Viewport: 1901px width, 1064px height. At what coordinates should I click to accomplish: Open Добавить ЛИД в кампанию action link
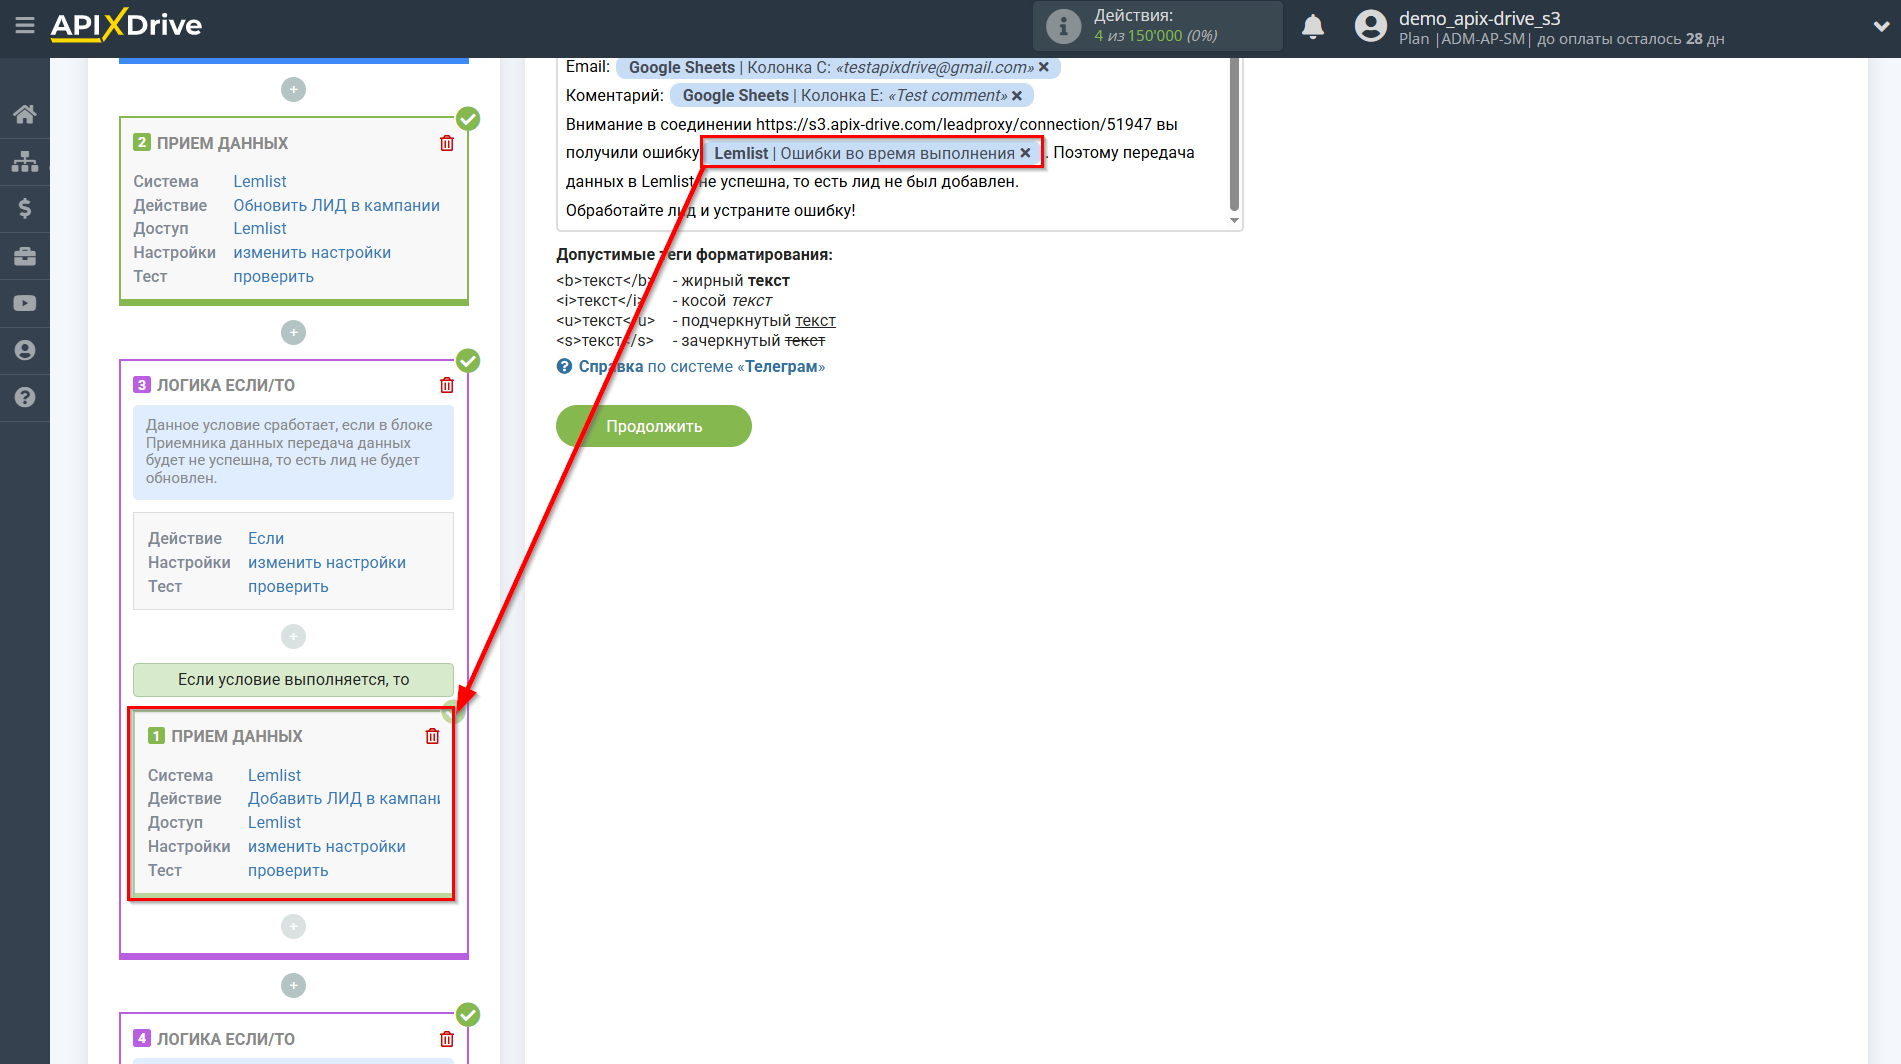click(344, 798)
